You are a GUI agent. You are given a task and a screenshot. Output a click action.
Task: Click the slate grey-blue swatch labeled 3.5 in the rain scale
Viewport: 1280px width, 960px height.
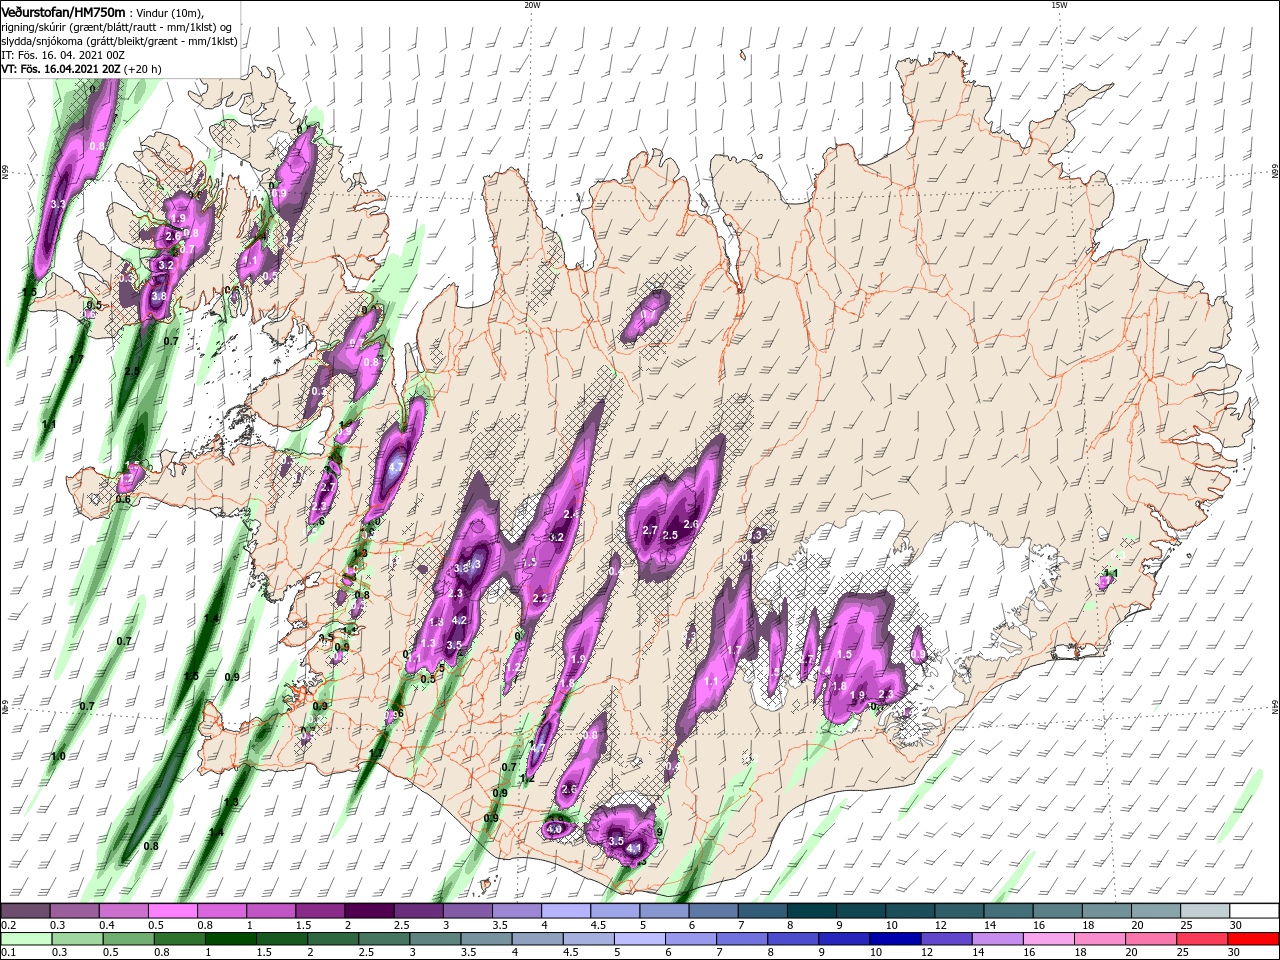coord(487,939)
